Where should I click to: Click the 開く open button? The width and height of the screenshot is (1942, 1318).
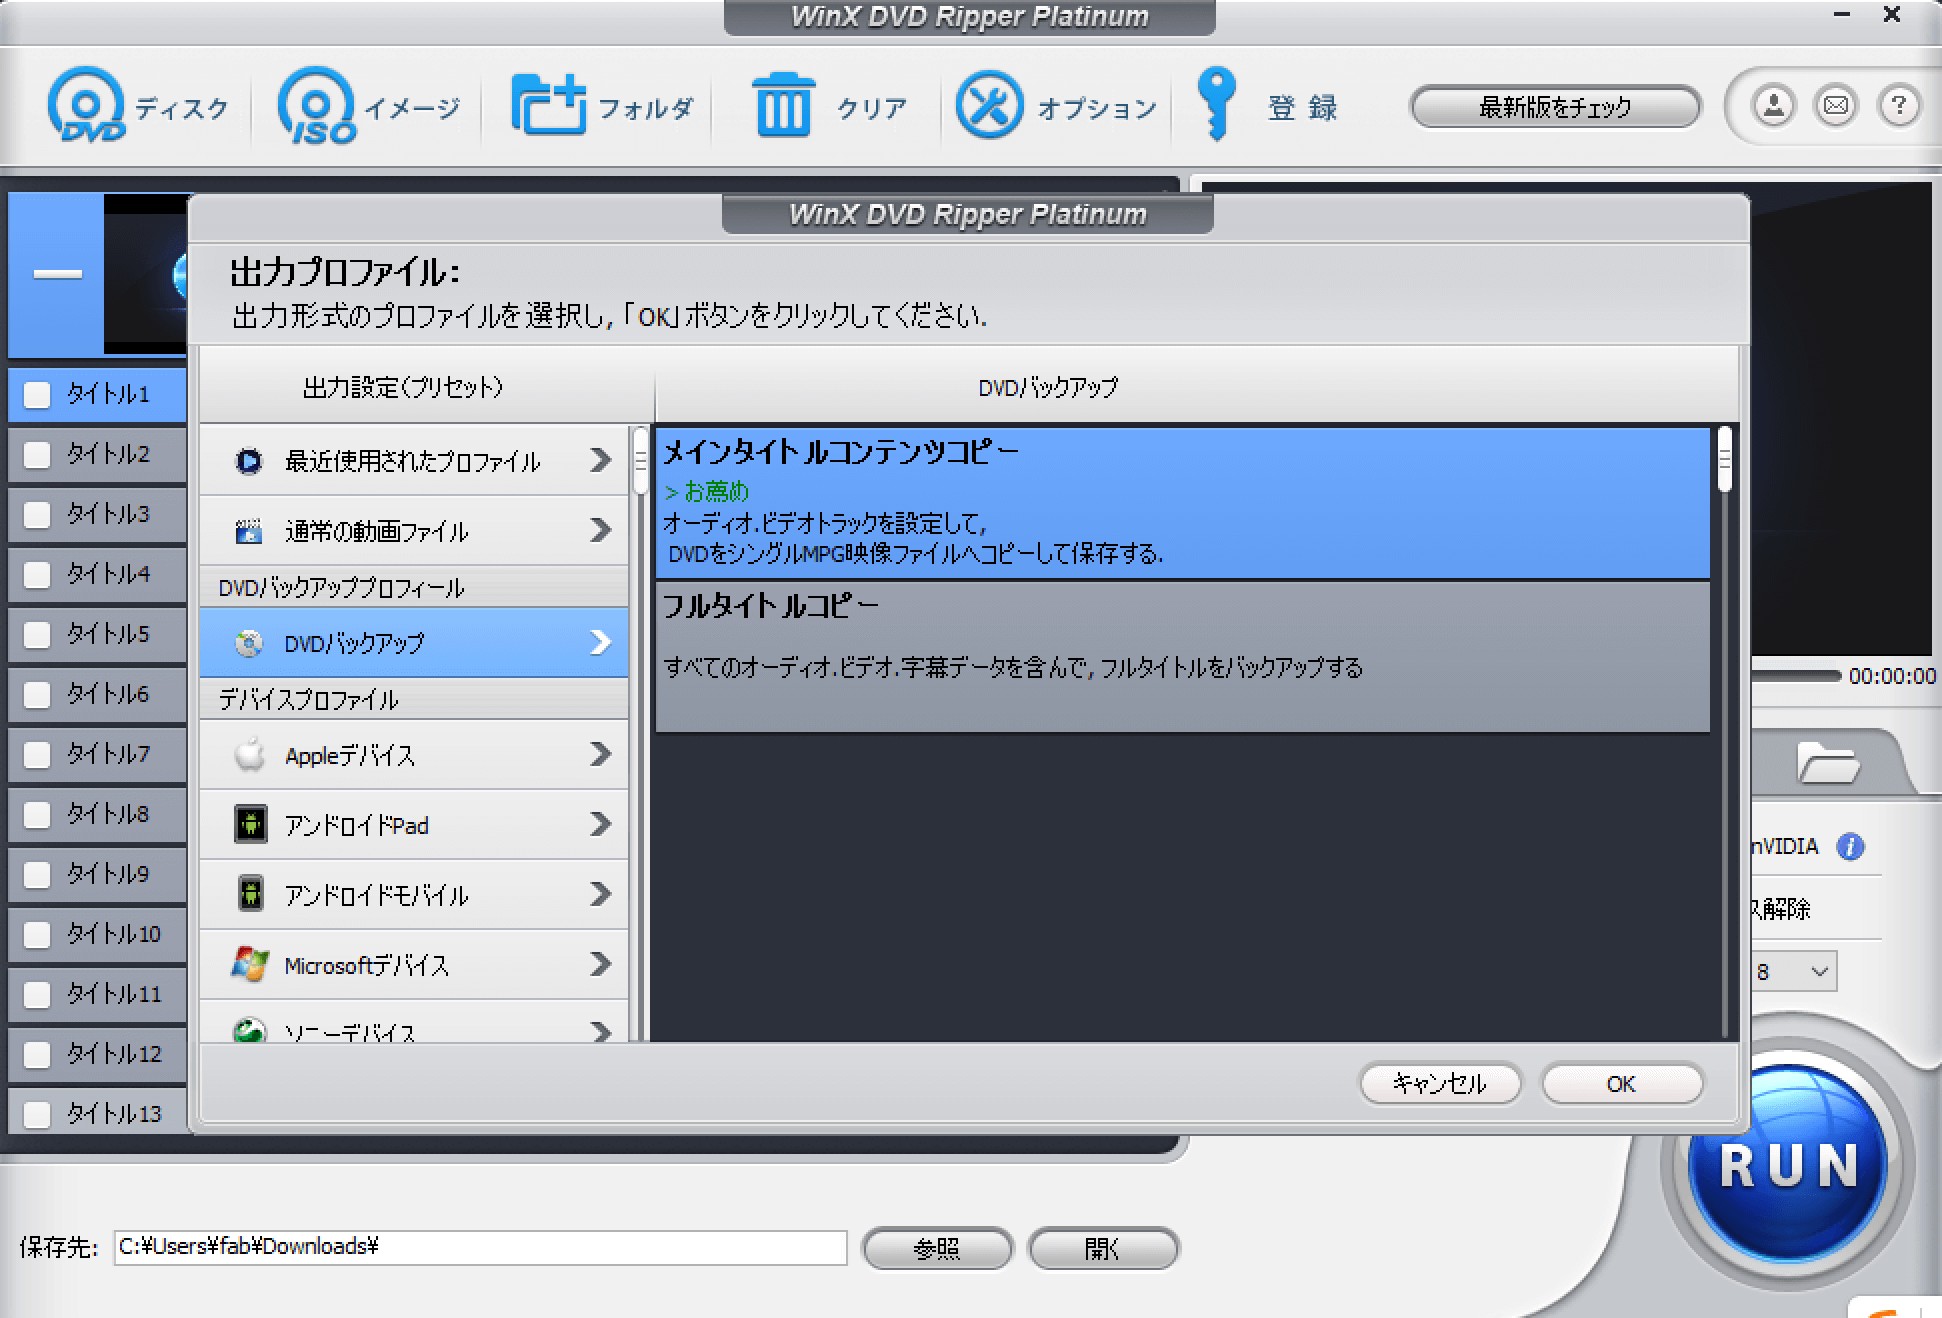[x=1103, y=1249]
